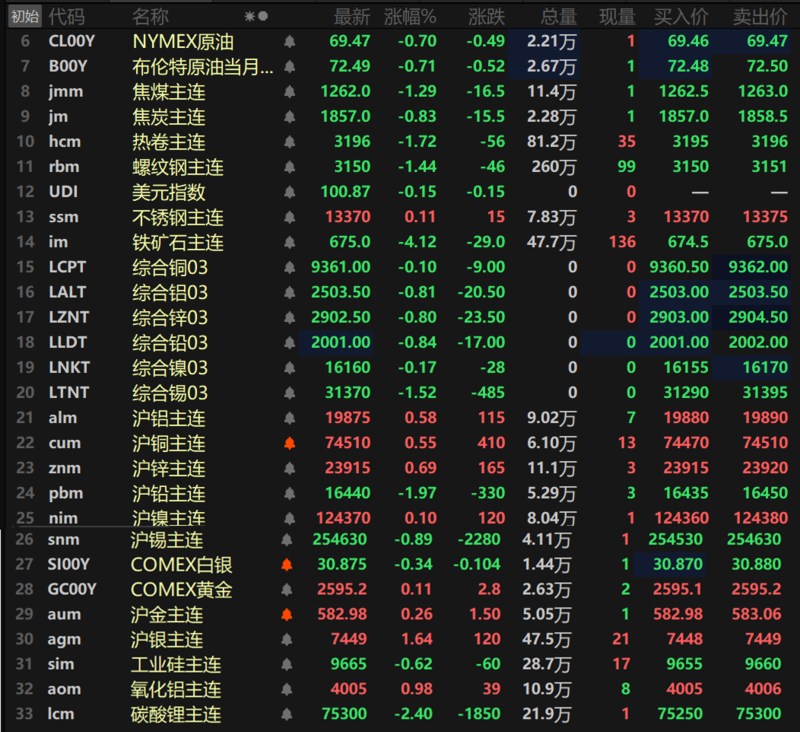Toggle bell icon on 综合铝03 row
This screenshot has height=732, width=800.
[x=289, y=292]
